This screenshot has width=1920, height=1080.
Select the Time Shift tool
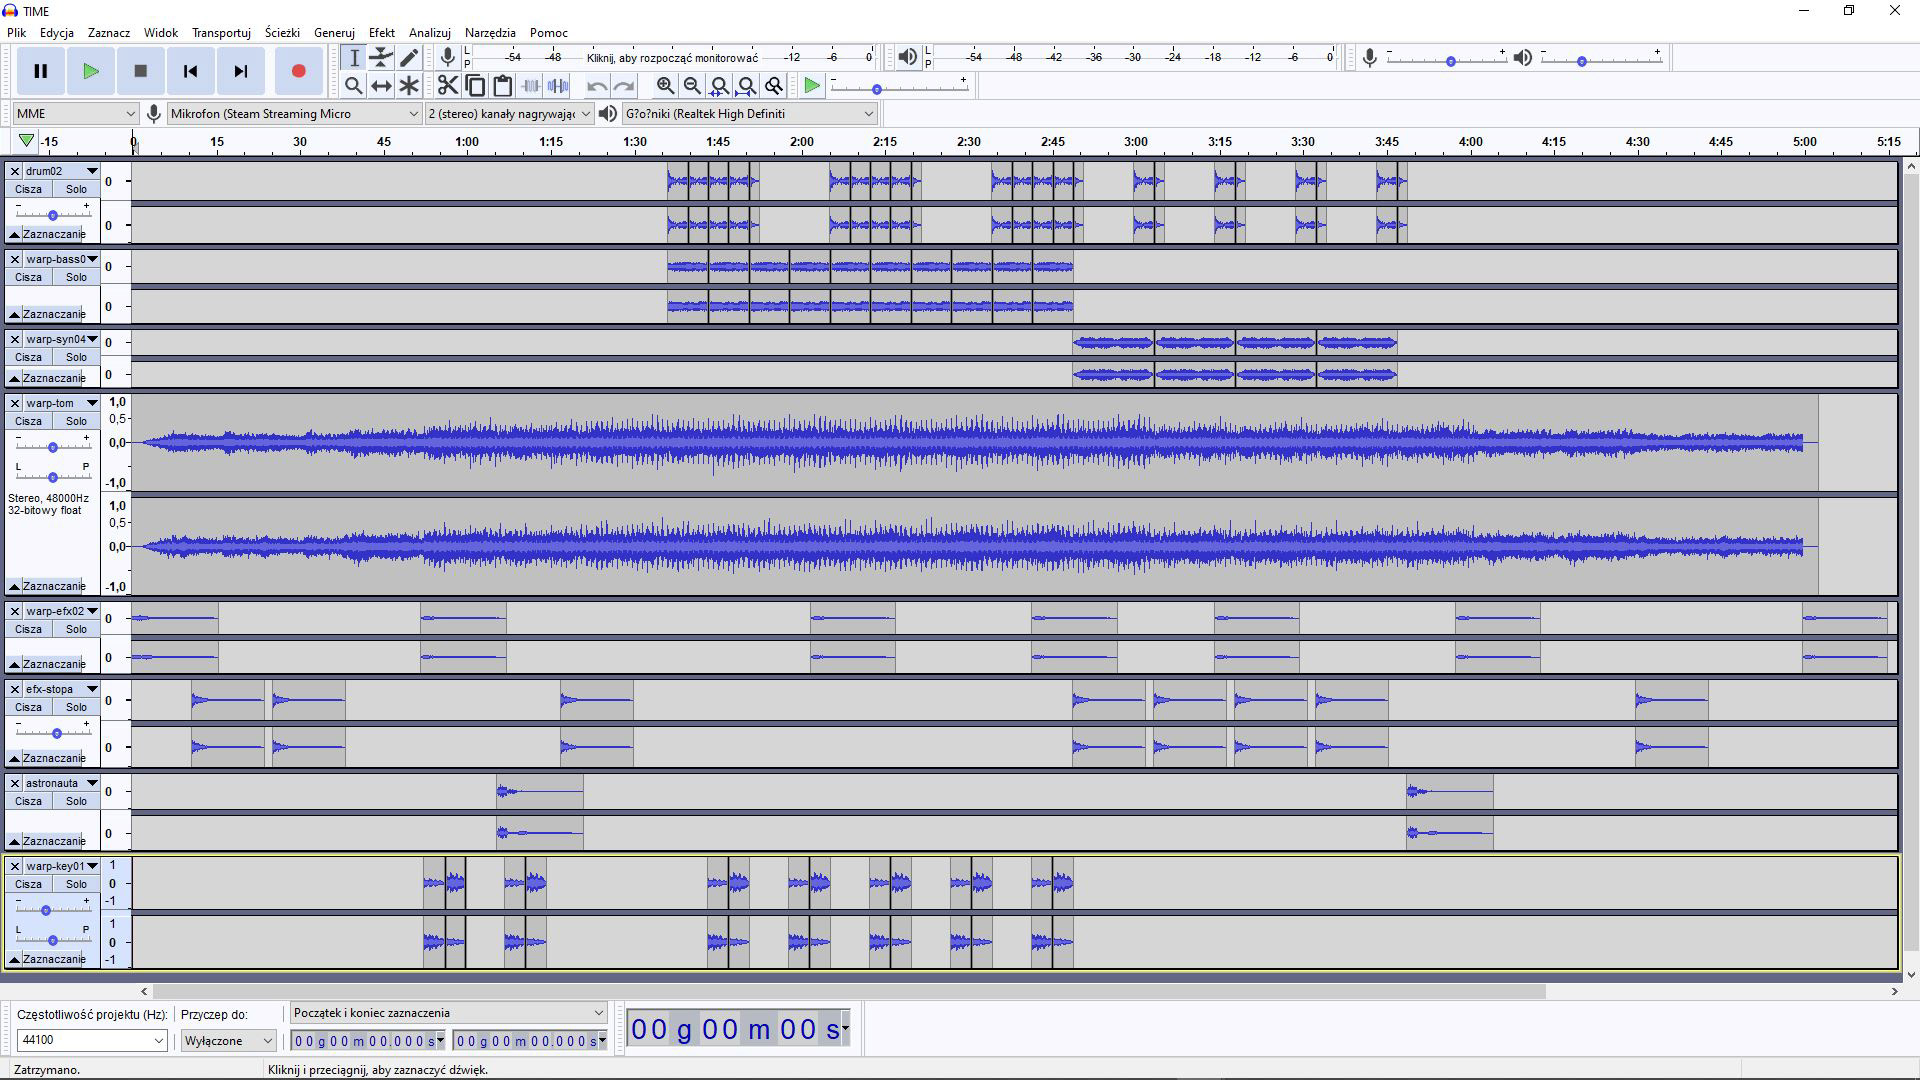(x=381, y=86)
